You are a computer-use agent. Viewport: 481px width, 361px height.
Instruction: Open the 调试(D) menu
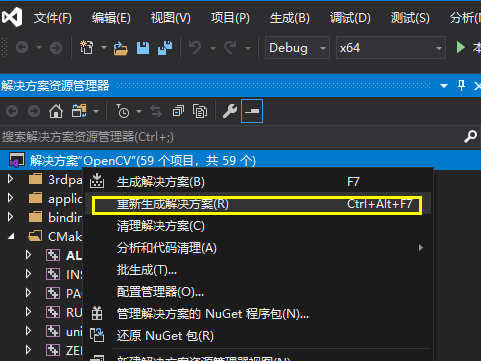click(350, 18)
